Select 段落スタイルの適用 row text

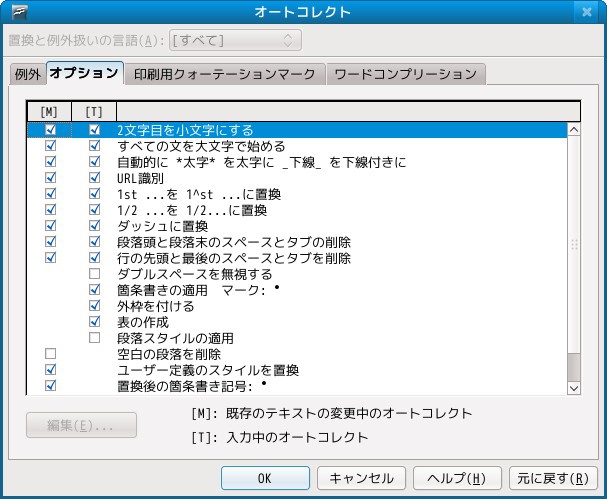tap(175, 338)
